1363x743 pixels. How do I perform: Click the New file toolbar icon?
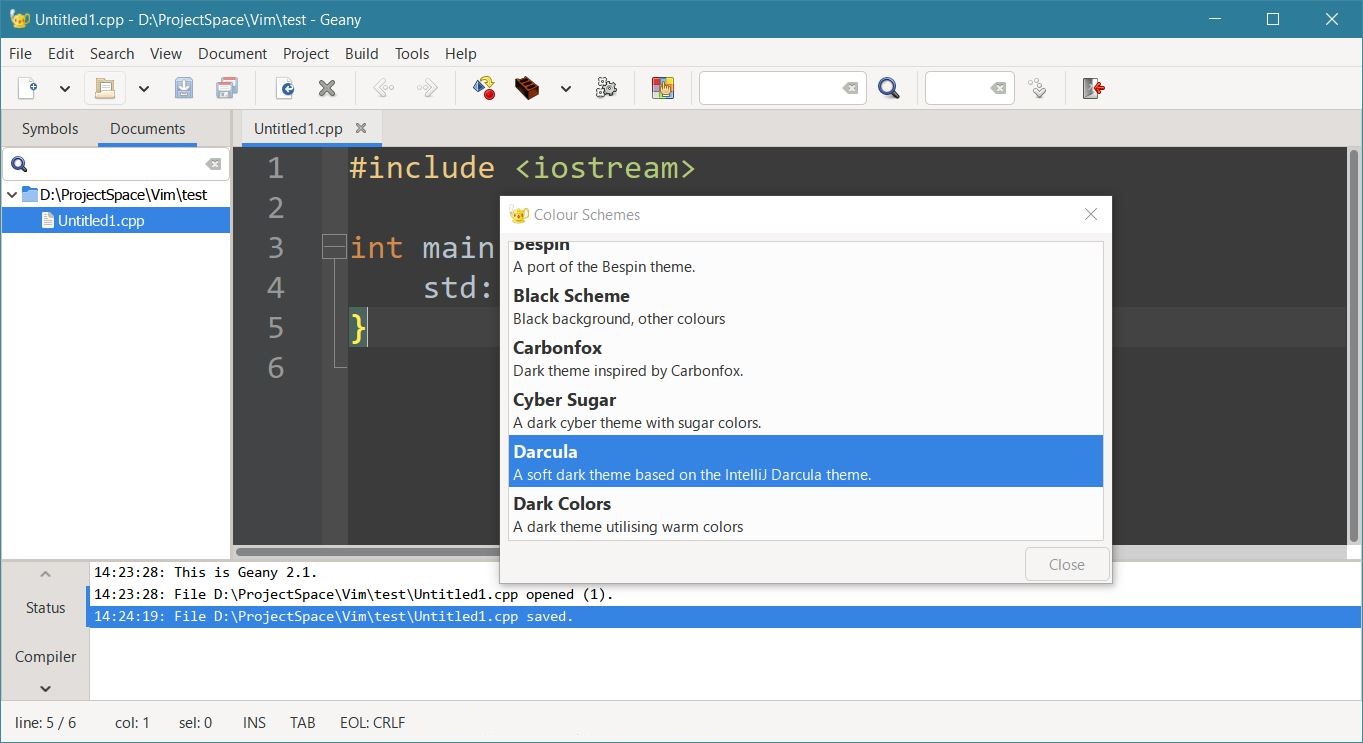pyautogui.click(x=29, y=89)
